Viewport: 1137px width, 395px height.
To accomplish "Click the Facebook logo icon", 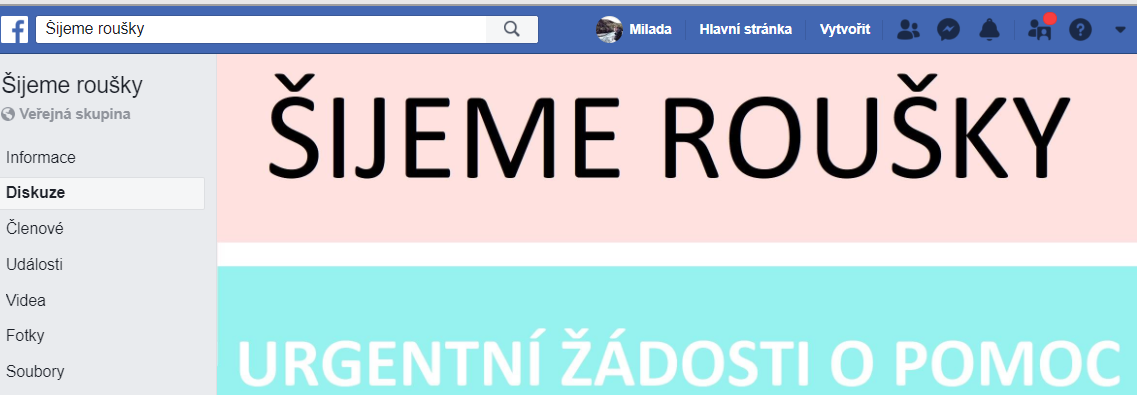I will (x=15, y=30).
